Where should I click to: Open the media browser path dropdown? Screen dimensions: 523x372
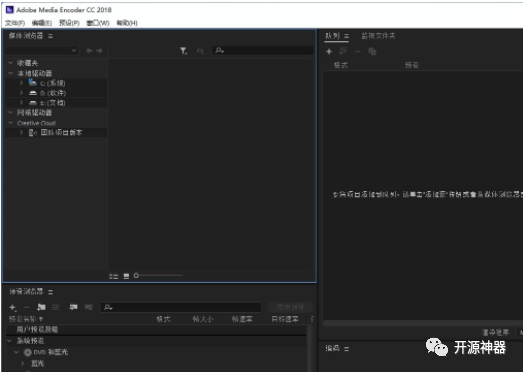41,50
